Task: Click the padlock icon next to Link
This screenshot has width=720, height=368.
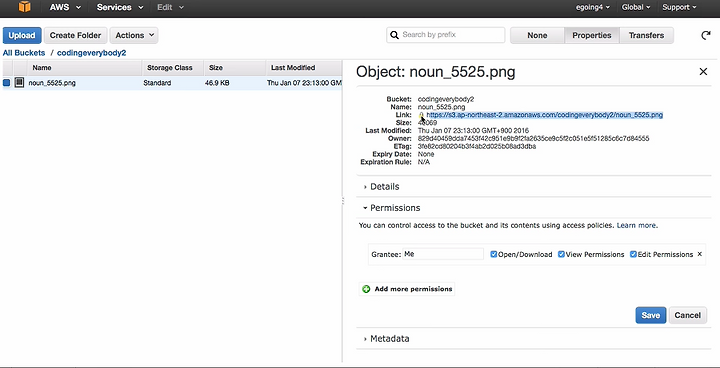Action: pos(421,115)
